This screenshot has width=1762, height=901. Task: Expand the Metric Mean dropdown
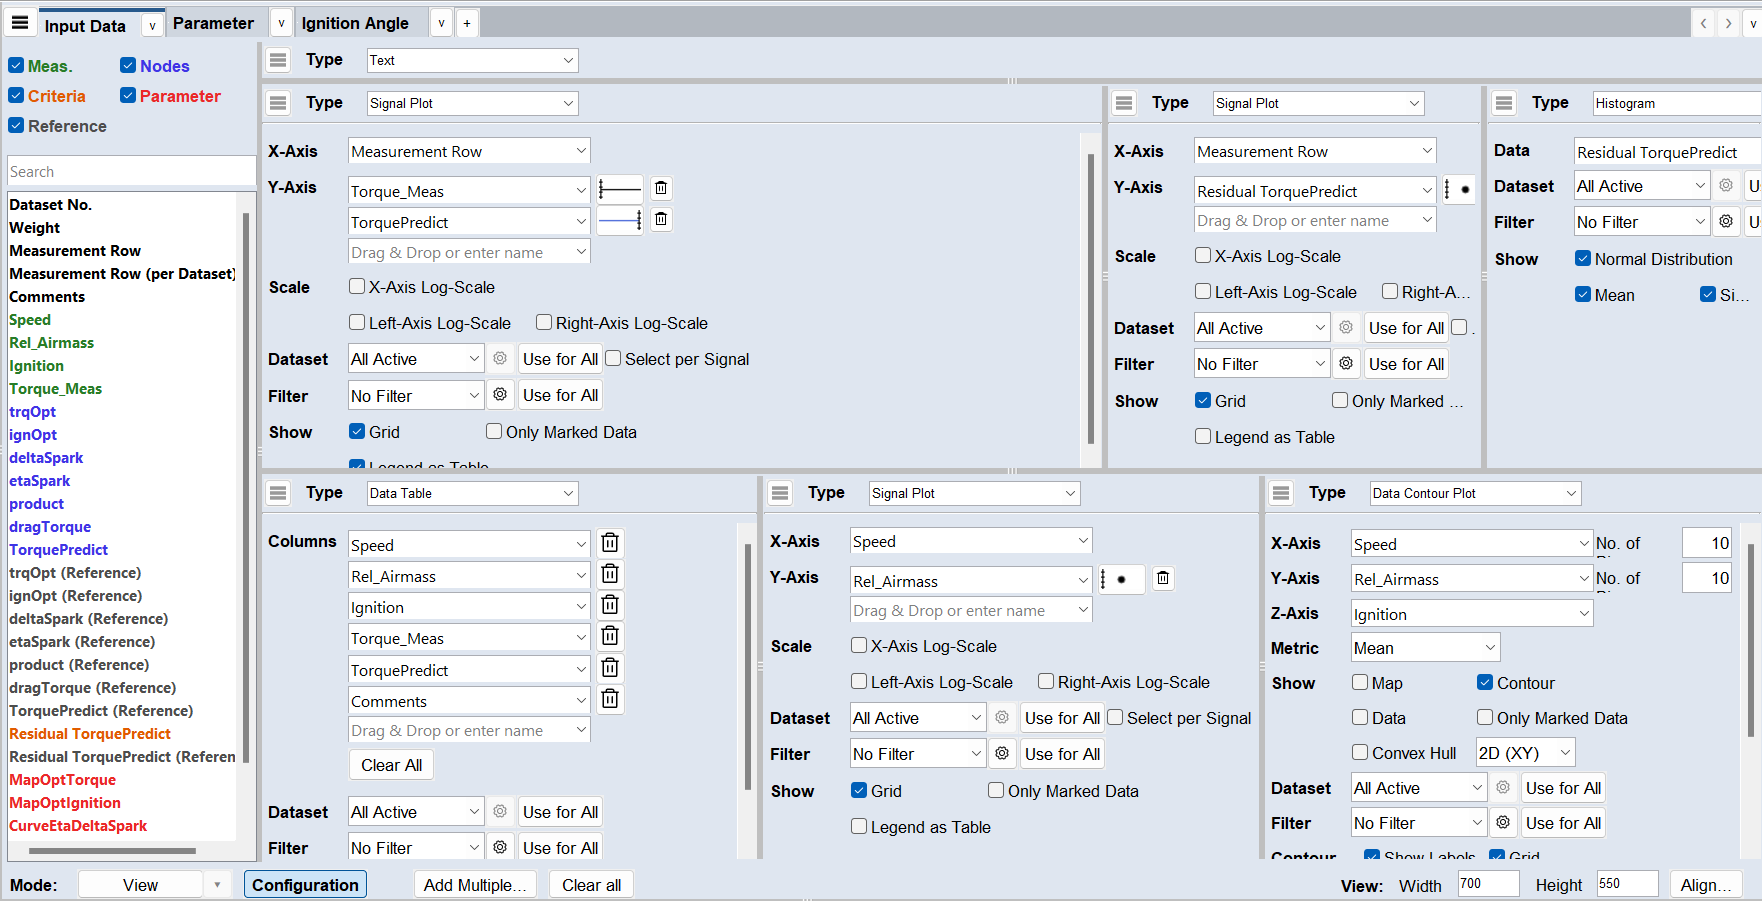click(1424, 648)
